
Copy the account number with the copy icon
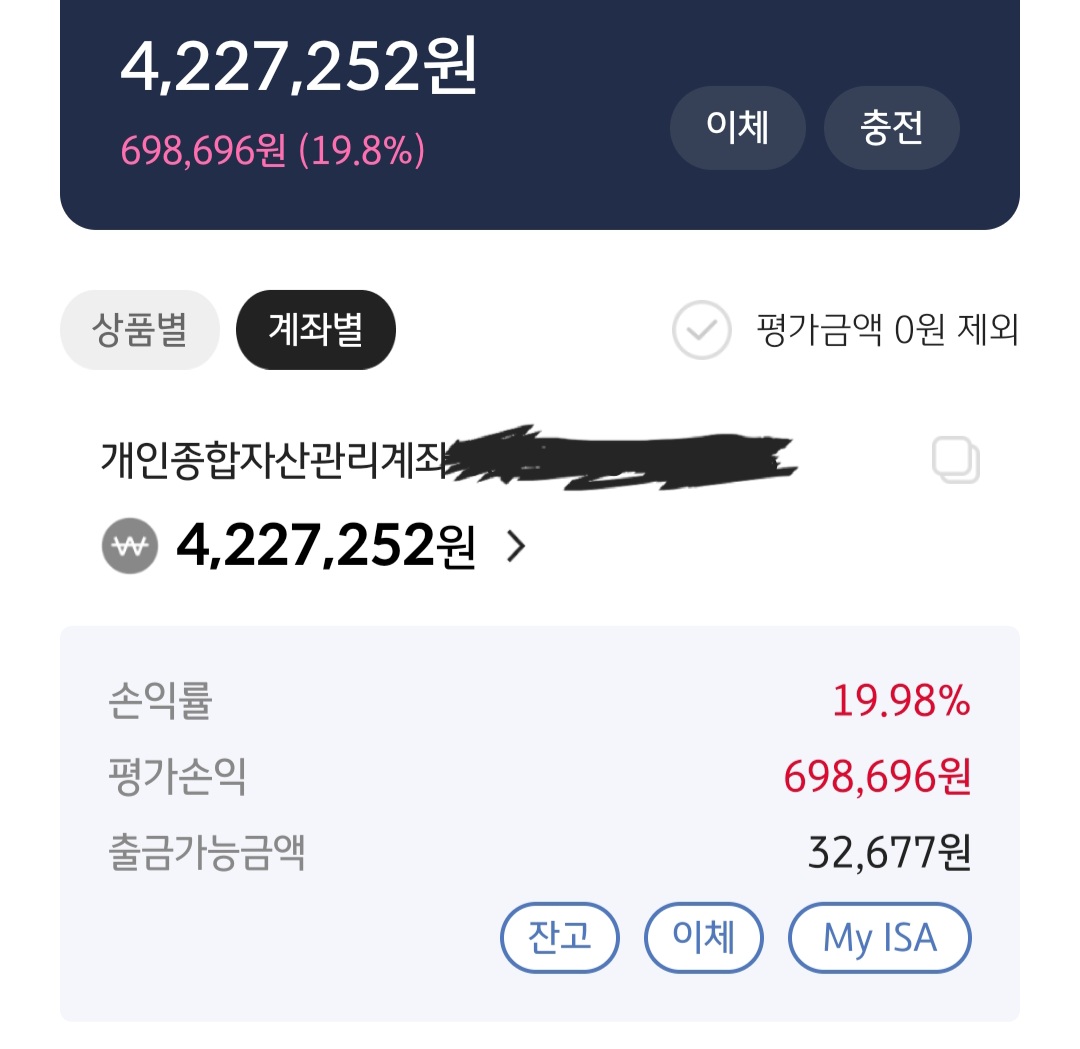tap(955, 461)
